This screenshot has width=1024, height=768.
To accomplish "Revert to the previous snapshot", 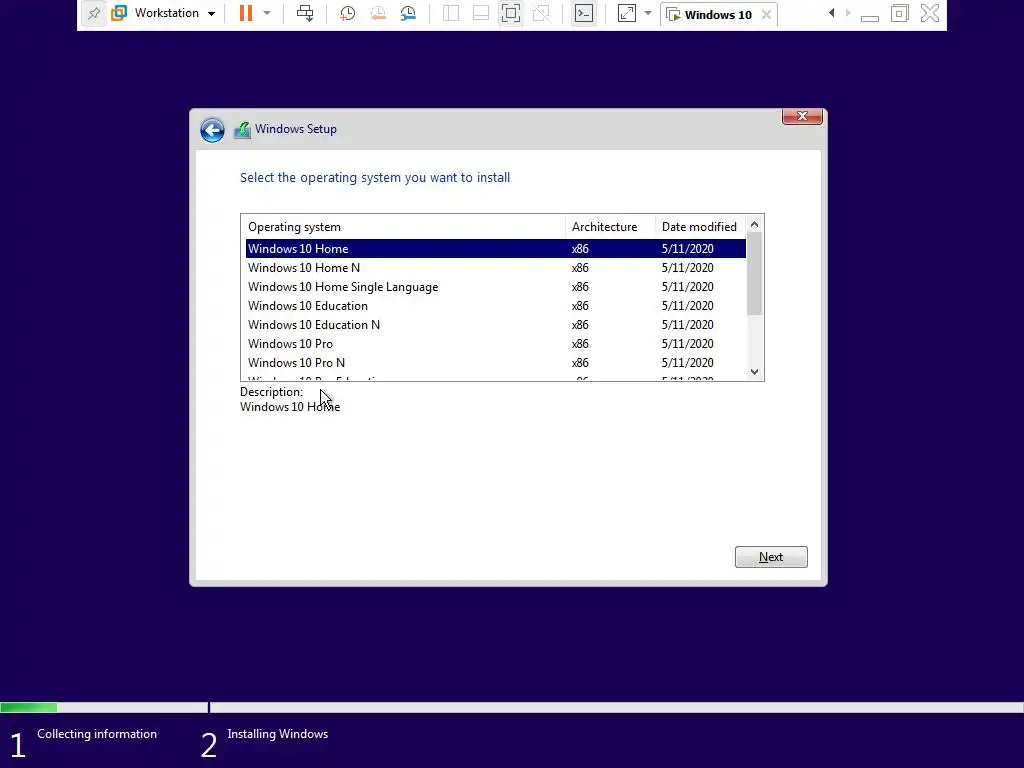I will point(377,13).
